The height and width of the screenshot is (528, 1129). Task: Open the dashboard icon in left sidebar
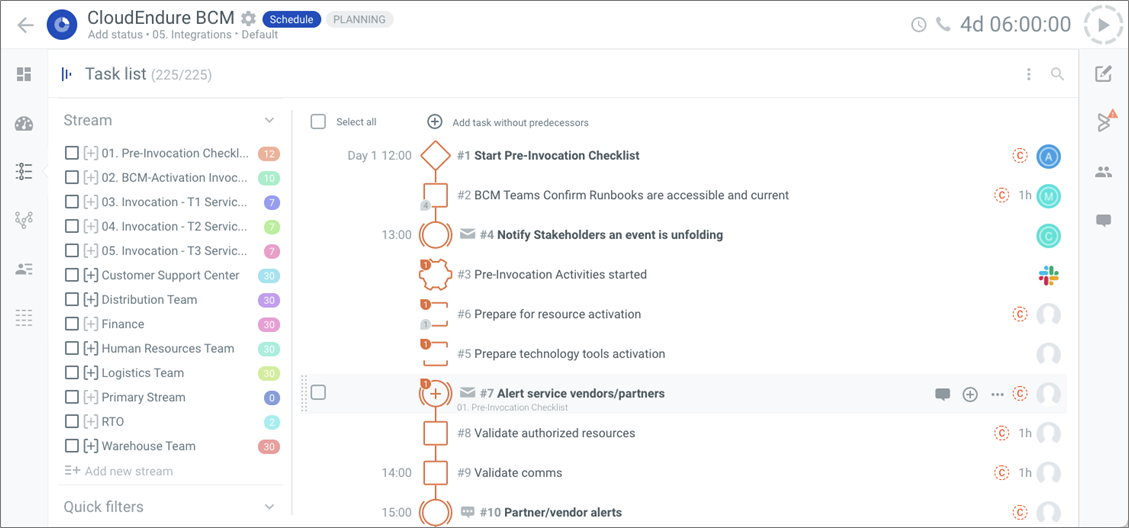pos(24,74)
